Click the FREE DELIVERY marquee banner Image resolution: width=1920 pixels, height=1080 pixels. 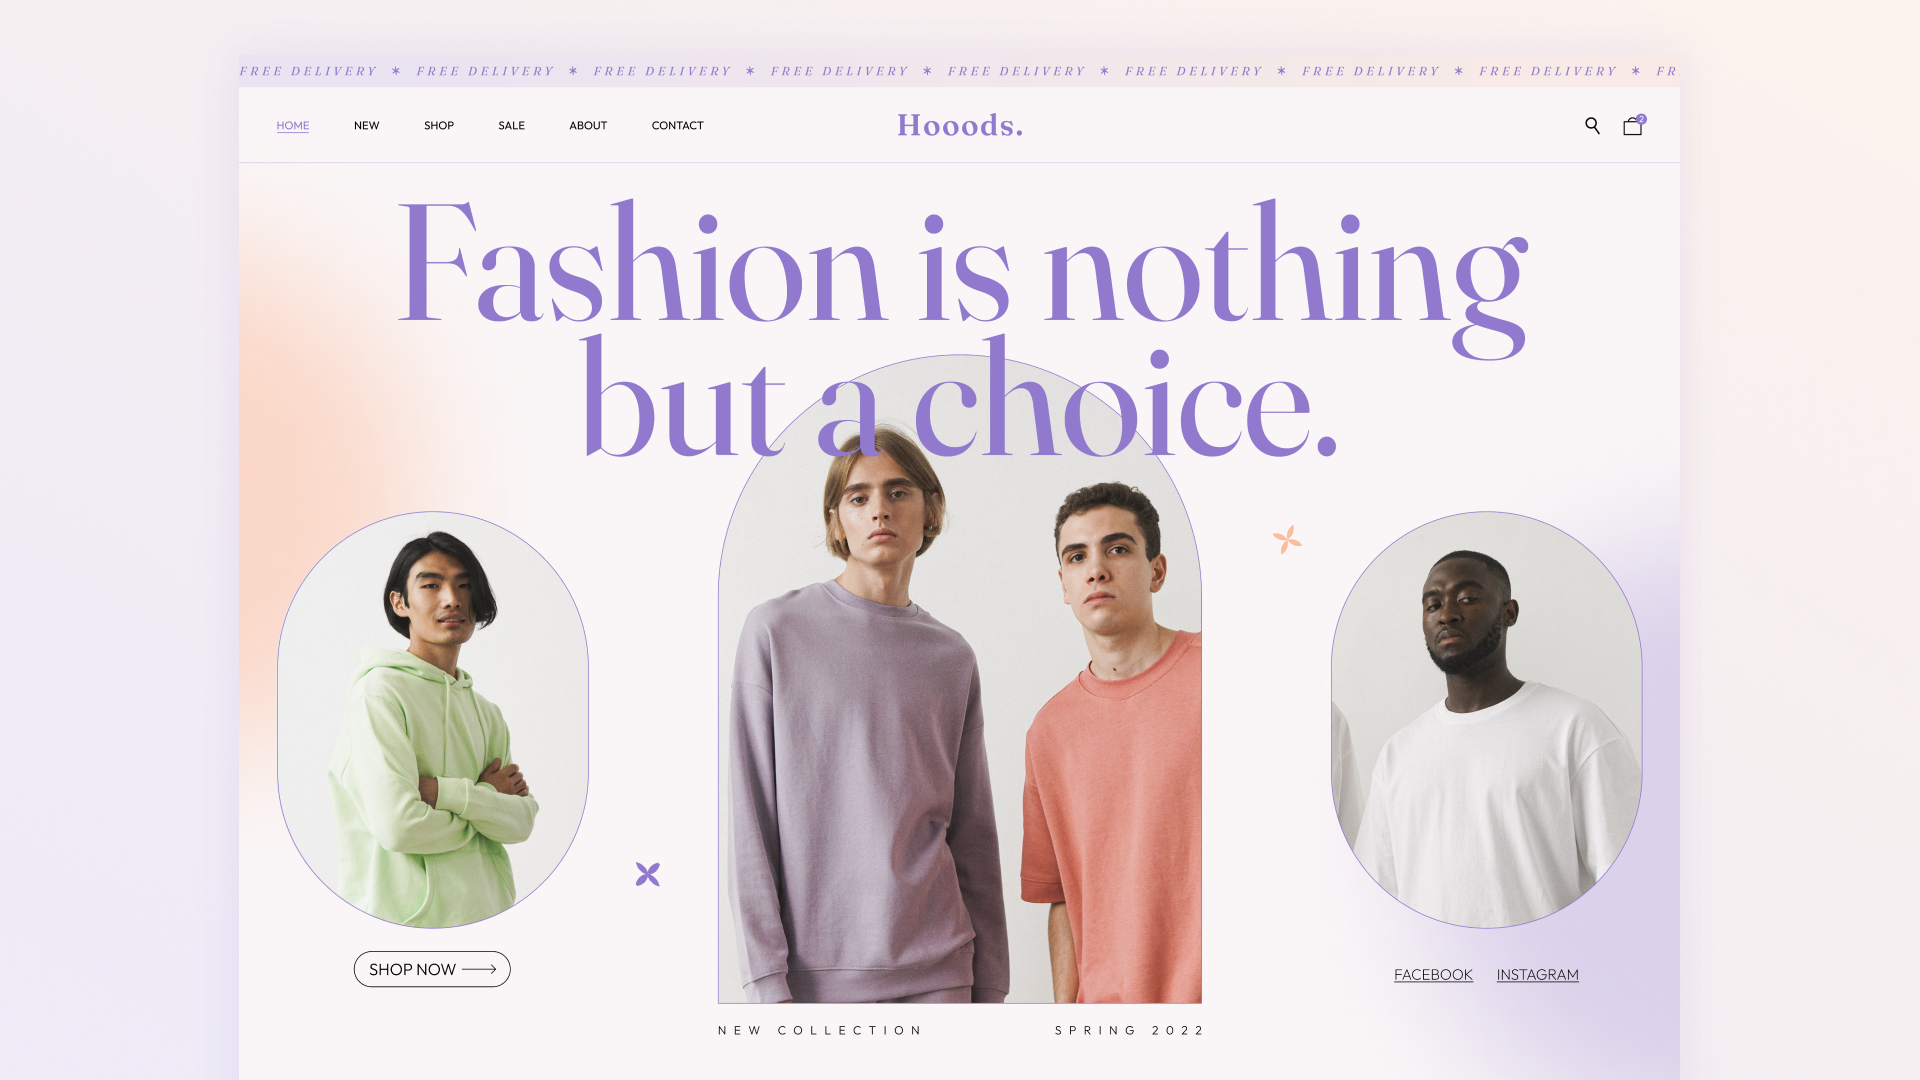[959, 71]
